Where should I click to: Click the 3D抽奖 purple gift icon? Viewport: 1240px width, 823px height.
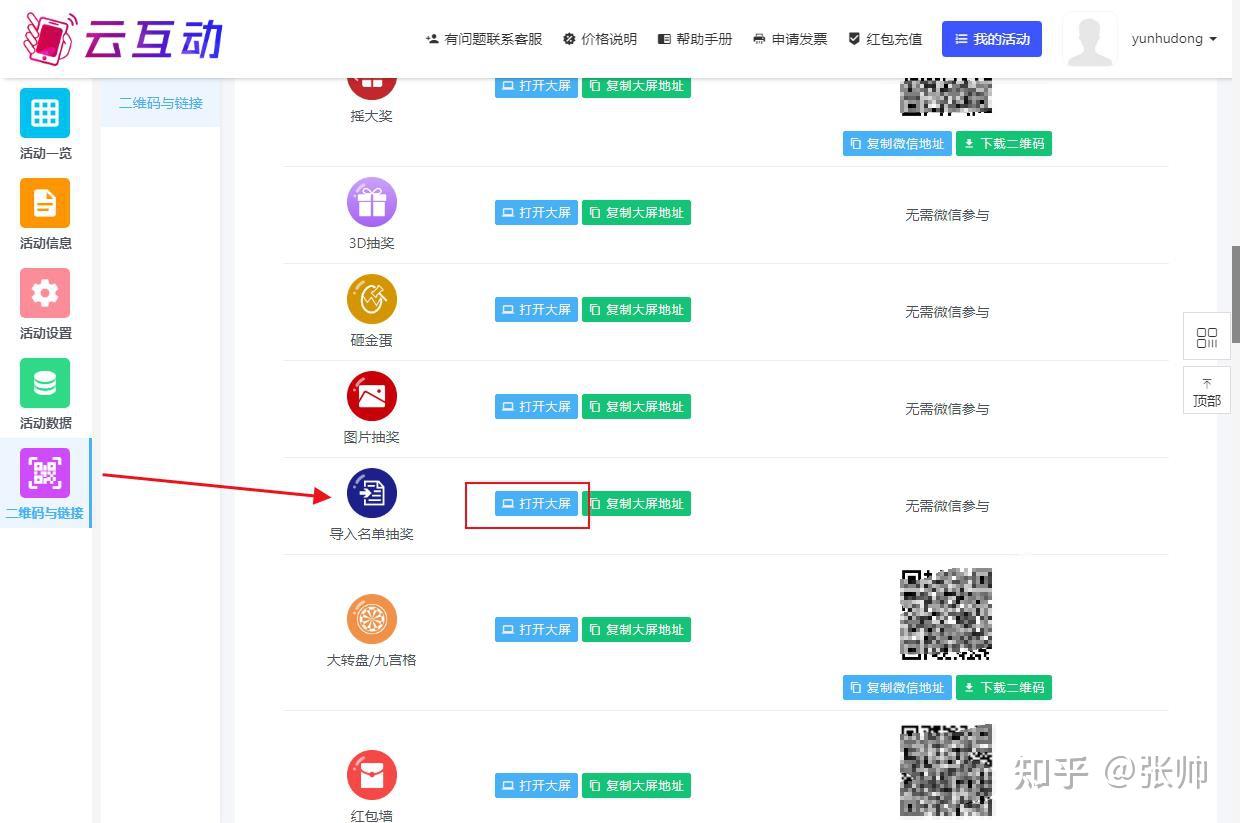click(371, 202)
